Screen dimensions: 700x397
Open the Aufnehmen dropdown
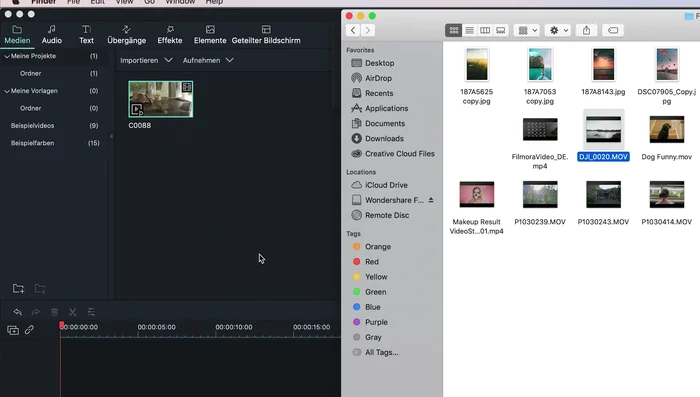pos(208,60)
